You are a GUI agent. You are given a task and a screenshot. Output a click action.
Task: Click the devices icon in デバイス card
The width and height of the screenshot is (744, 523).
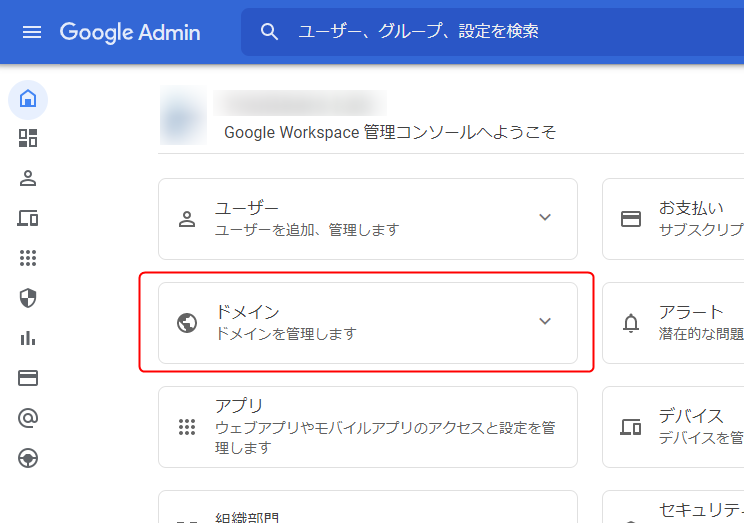(x=631, y=427)
